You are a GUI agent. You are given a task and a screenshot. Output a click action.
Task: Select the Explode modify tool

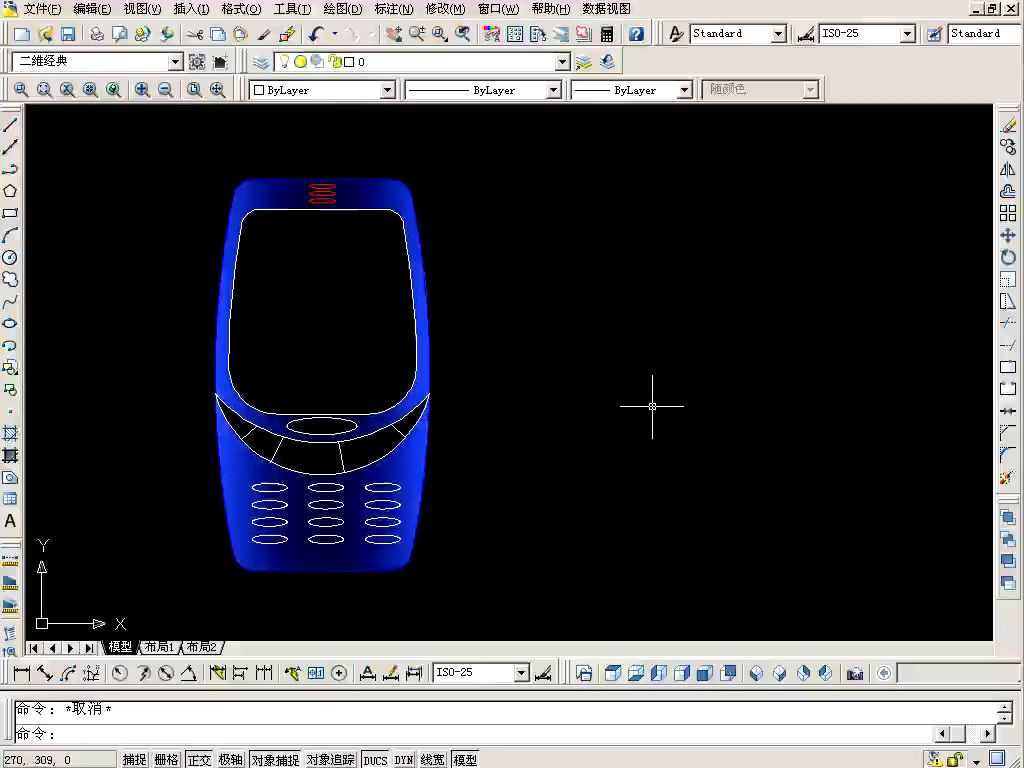(x=1008, y=477)
